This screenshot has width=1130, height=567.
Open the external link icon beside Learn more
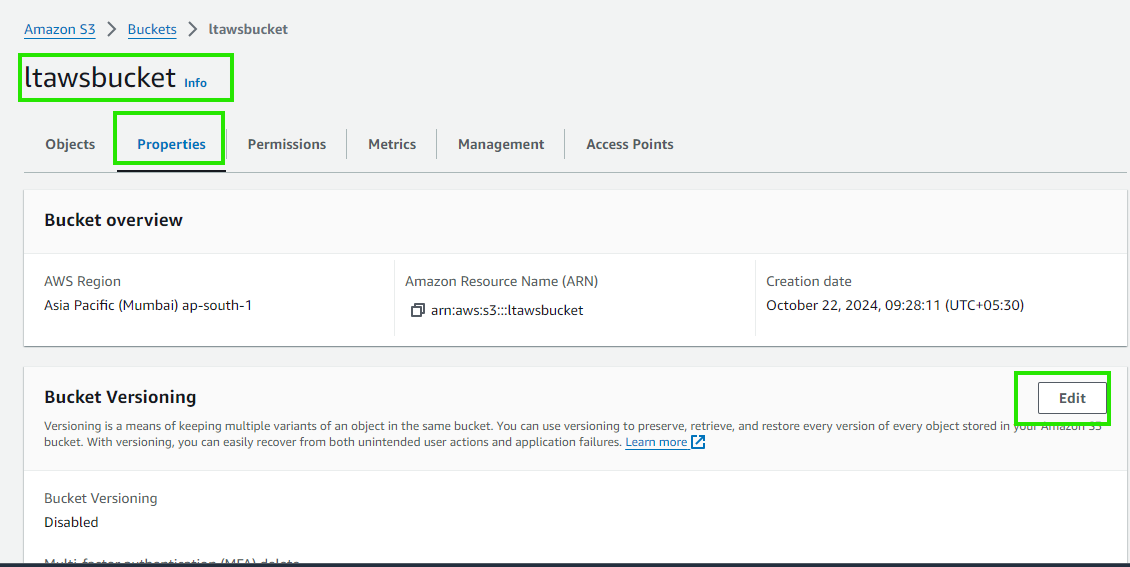[x=698, y=442]
